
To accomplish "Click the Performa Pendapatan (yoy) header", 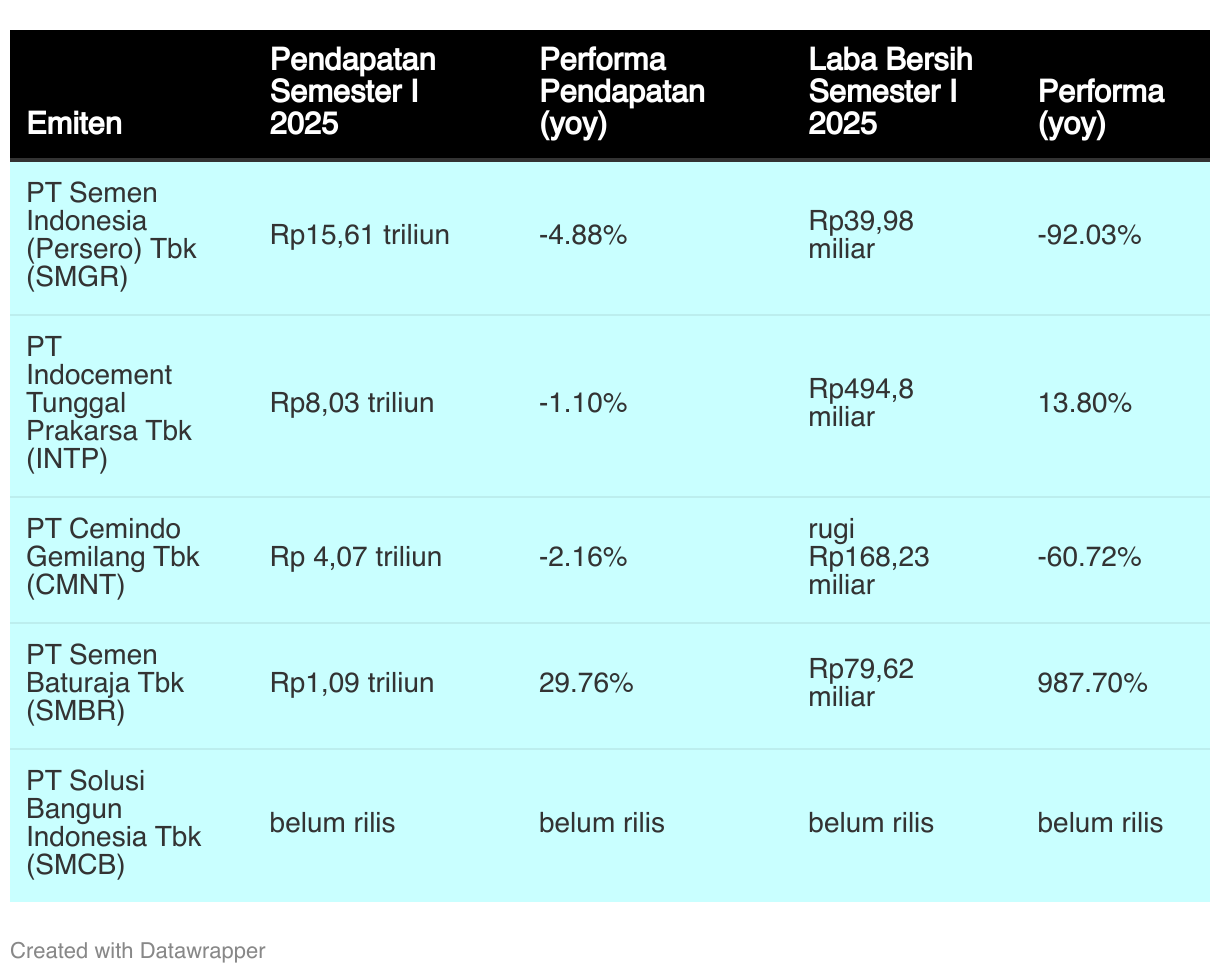I will pyautogui.click(x=622, y=92).
